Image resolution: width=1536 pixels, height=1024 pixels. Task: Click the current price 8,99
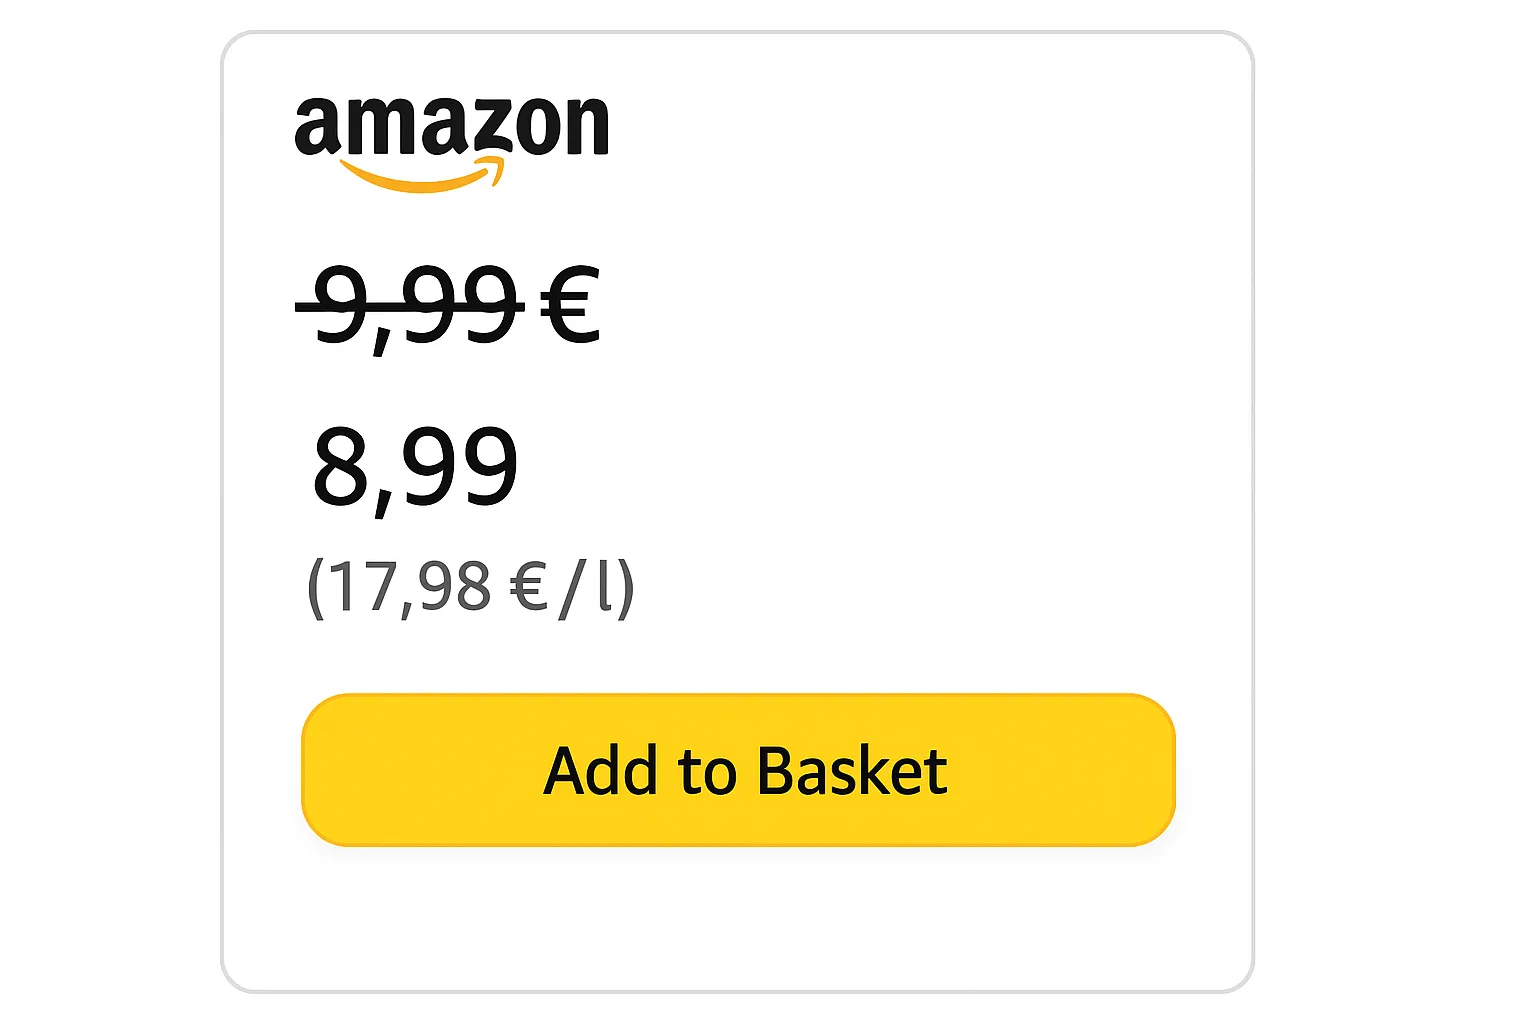pos(415,467)
